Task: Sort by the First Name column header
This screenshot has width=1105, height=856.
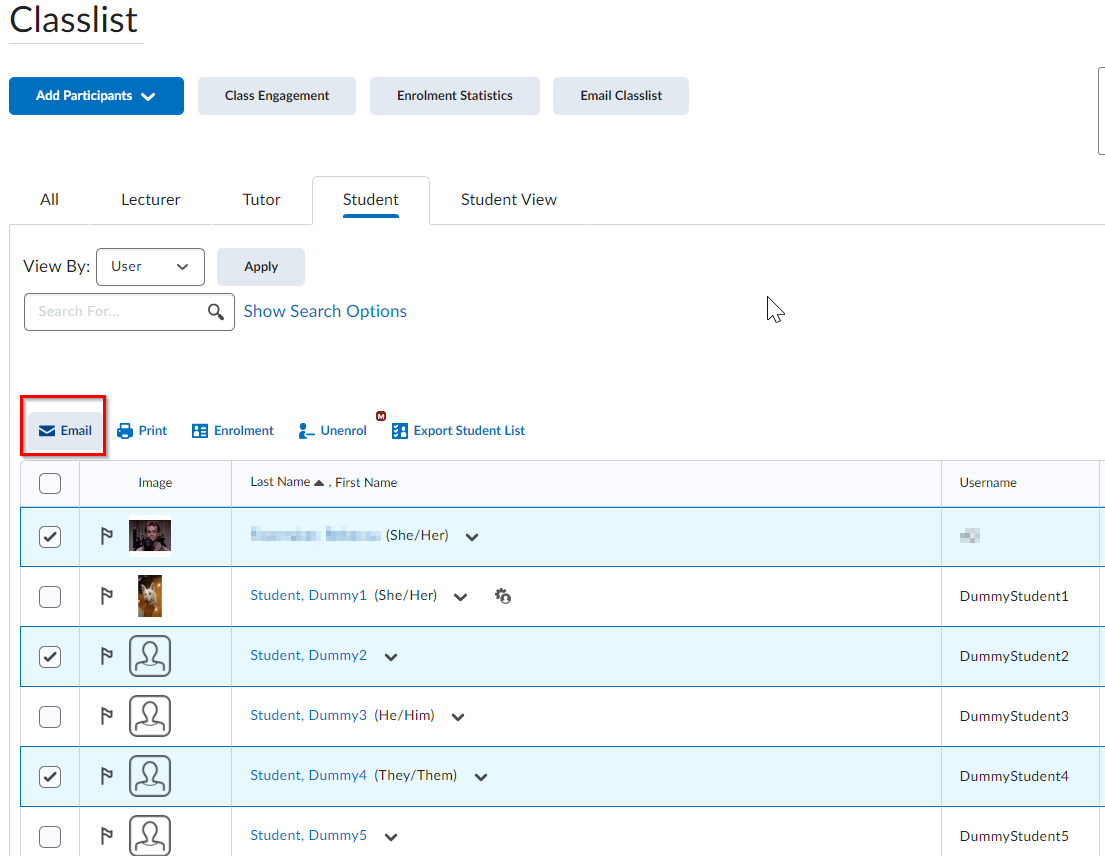Action: point(366,483)
